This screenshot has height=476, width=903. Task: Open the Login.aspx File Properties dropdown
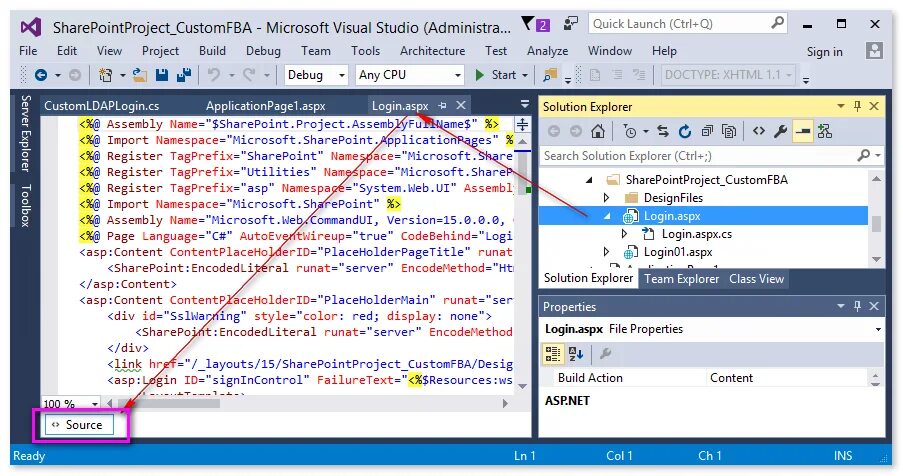point(878,330)
